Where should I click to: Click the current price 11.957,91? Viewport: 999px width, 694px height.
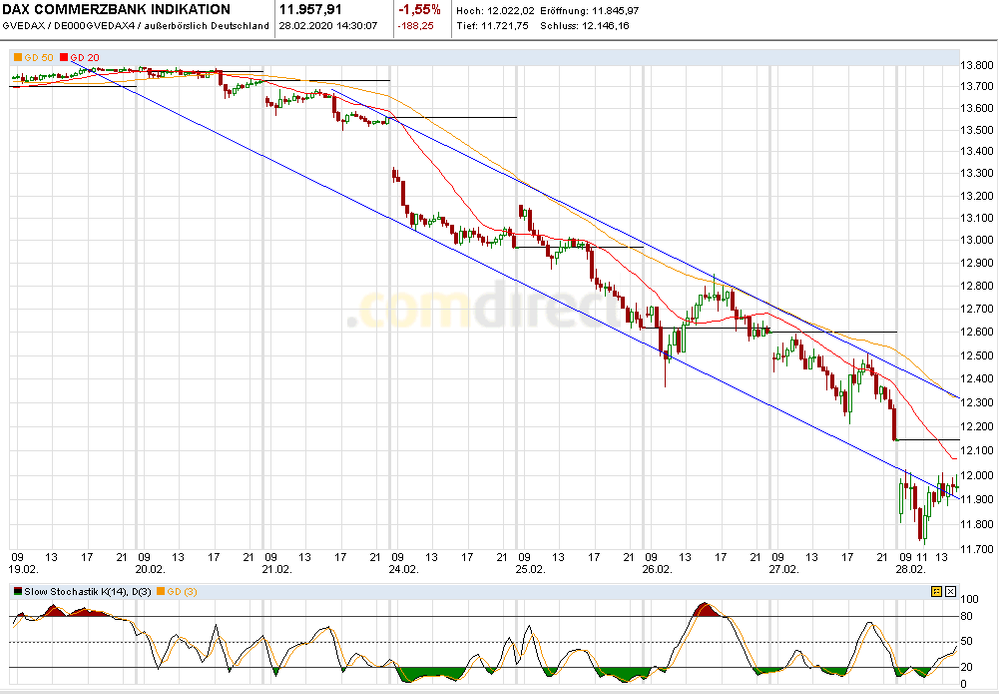pyautogui.click(x=313, y=12)
